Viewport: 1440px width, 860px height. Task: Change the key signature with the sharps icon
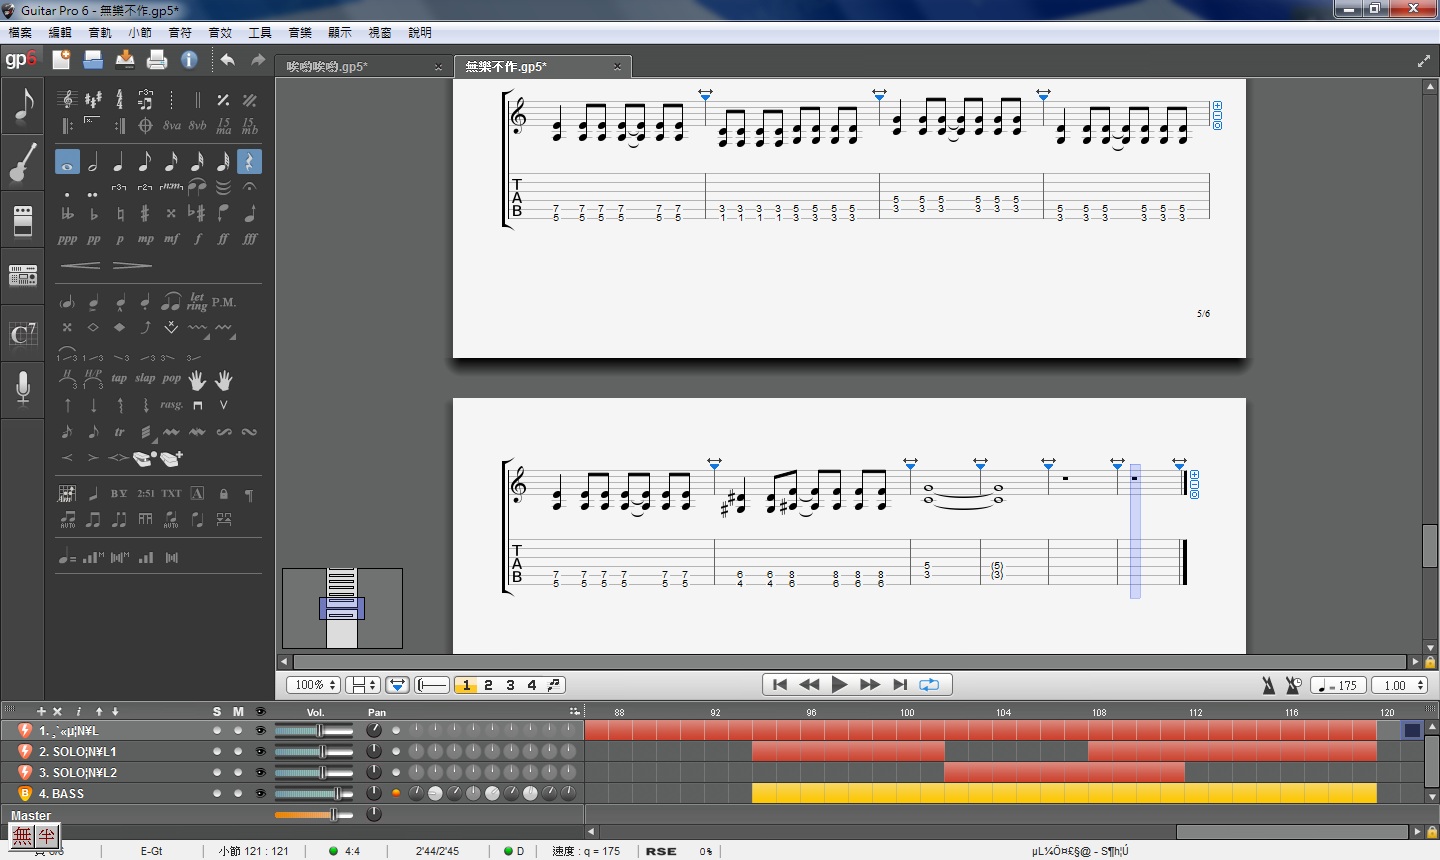93,99
